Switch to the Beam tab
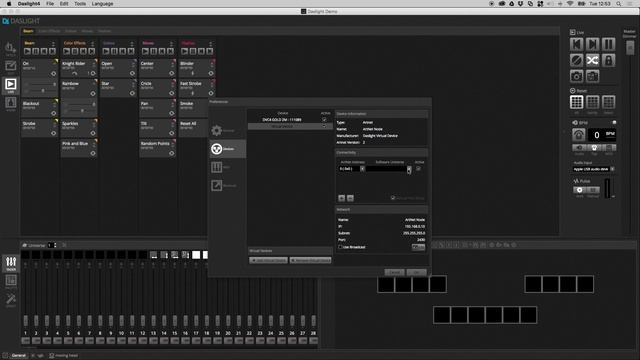 [28, 31]
